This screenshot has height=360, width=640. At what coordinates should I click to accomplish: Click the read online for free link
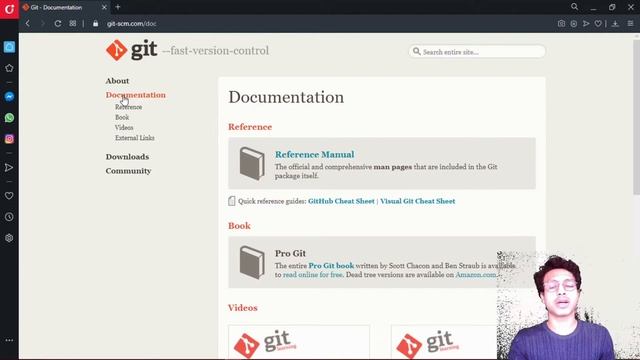click(313, 275)
